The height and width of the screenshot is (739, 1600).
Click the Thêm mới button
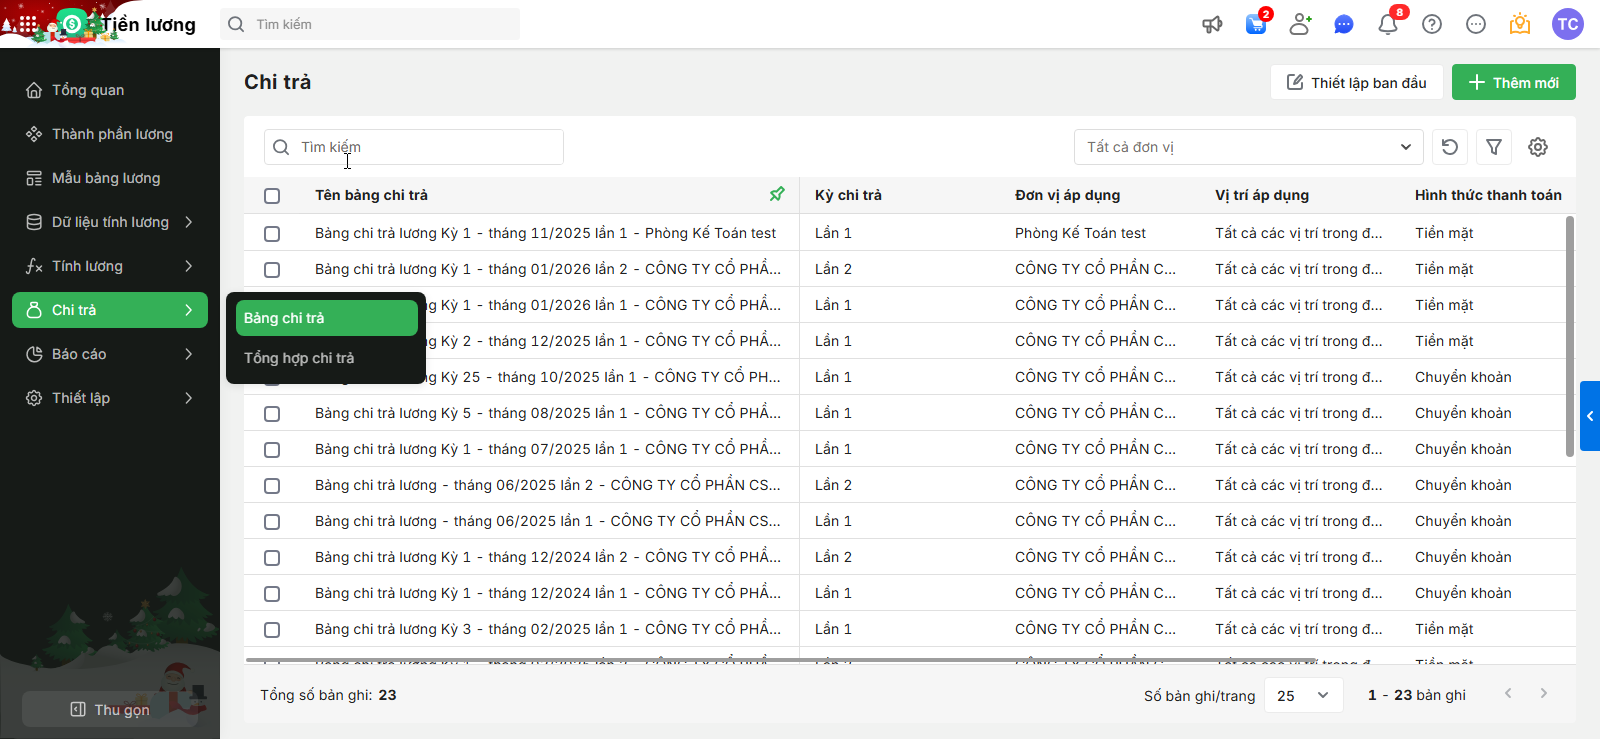pyautogui.click(x=1514, y=82)
